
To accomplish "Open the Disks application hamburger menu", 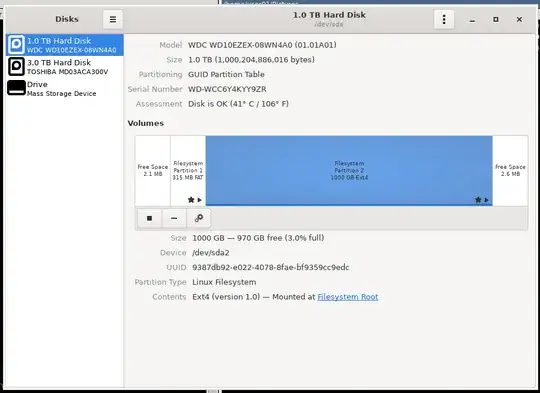I will (x=113, y=19).
